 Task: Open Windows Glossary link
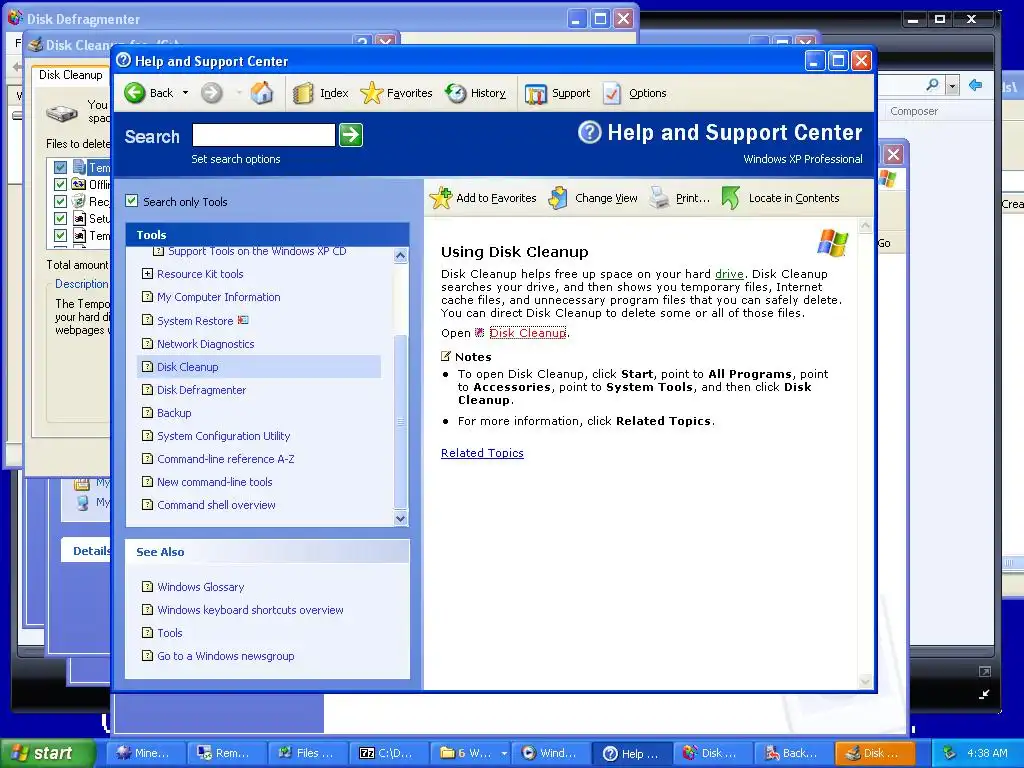200,587
